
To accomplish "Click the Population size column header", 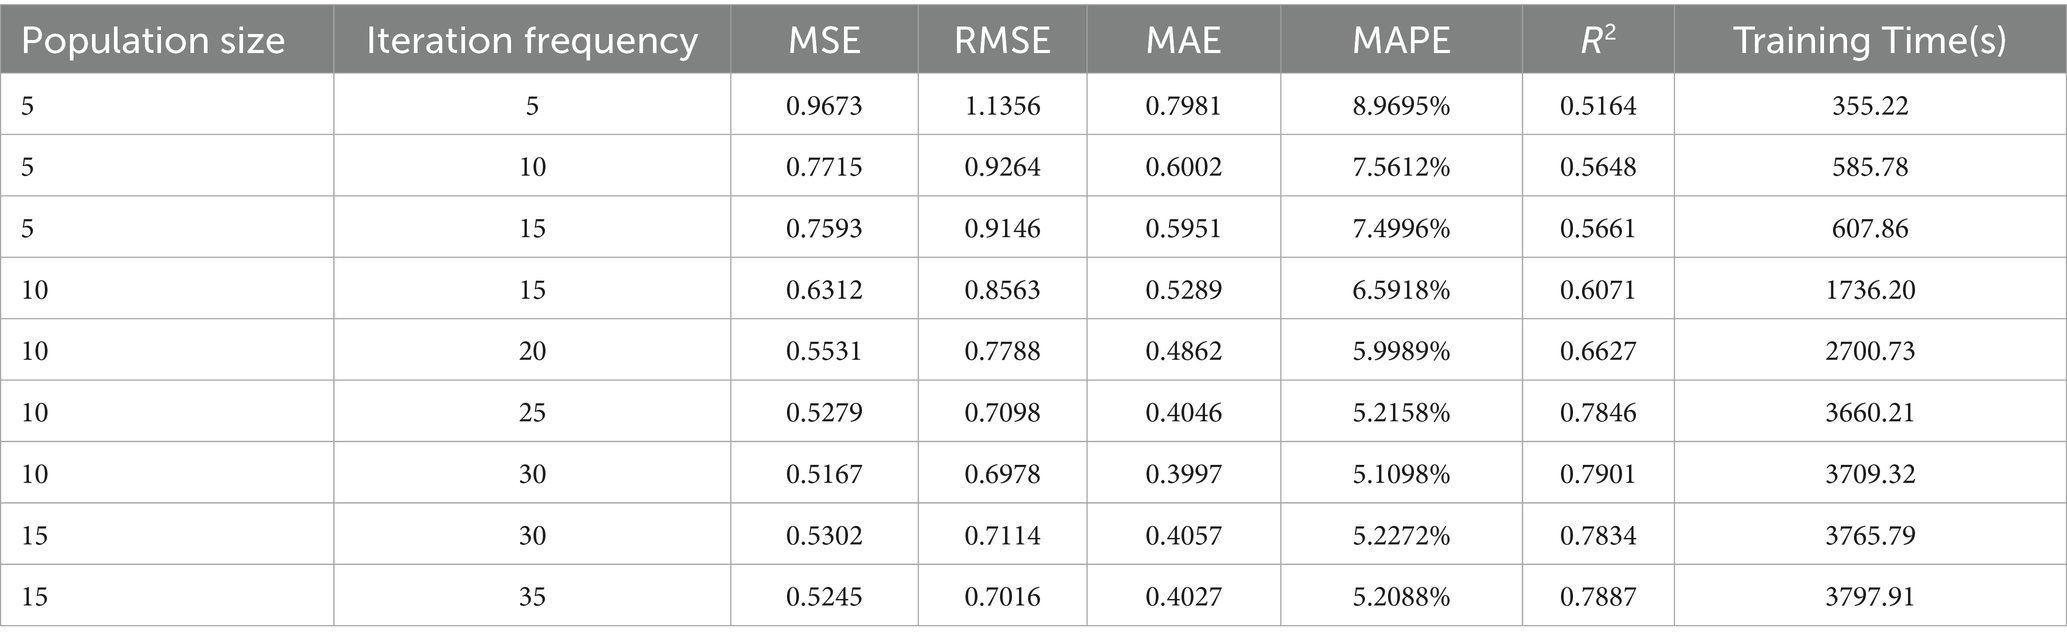I will (x=153, y=41).
